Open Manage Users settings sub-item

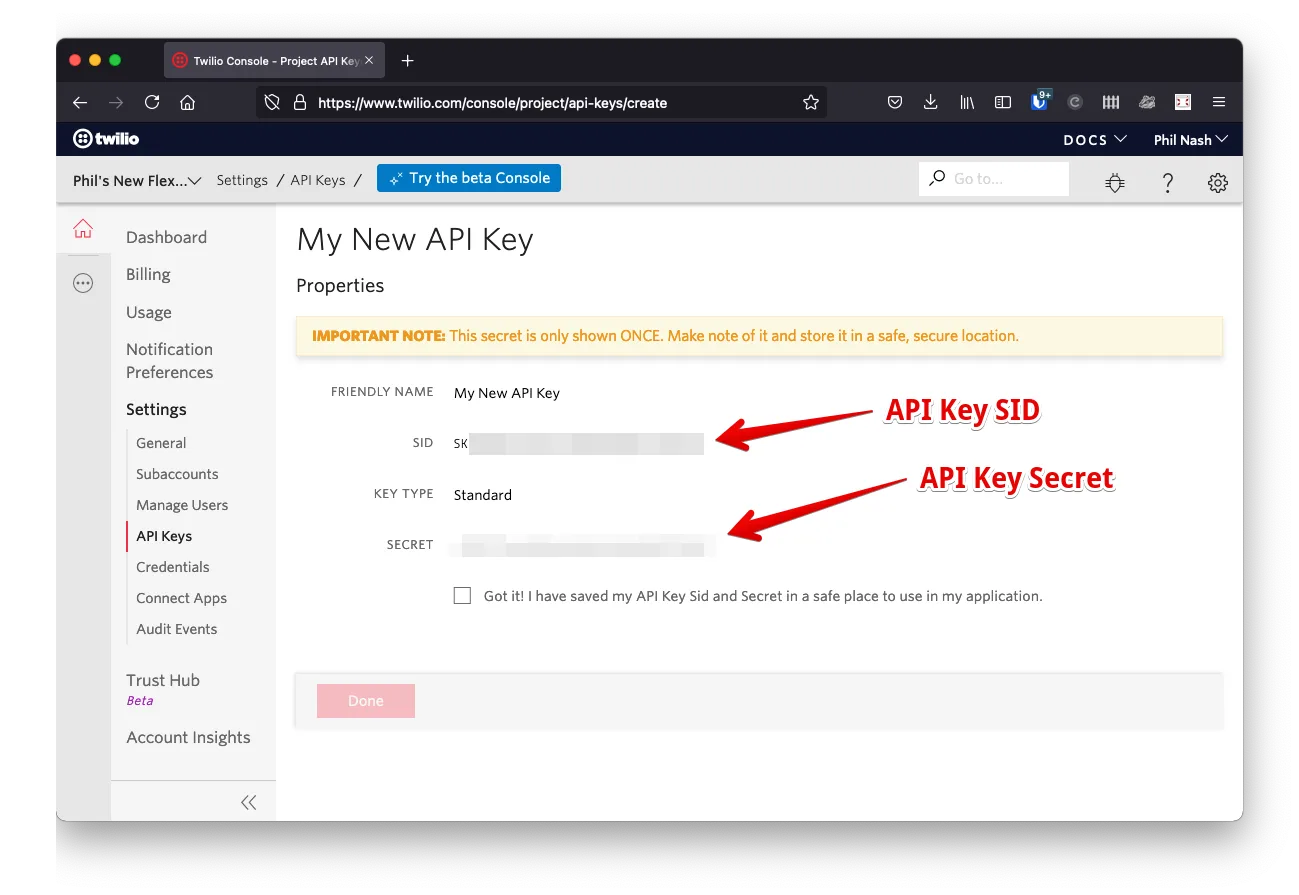[x=182, y=505]
